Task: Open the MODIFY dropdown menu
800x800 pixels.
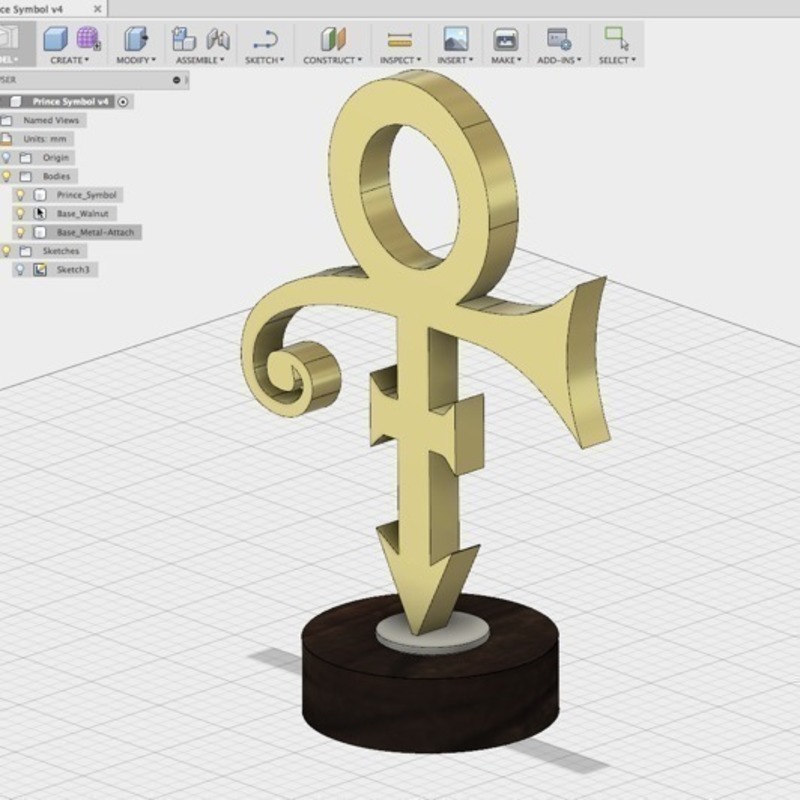Action: pos(136,60)
